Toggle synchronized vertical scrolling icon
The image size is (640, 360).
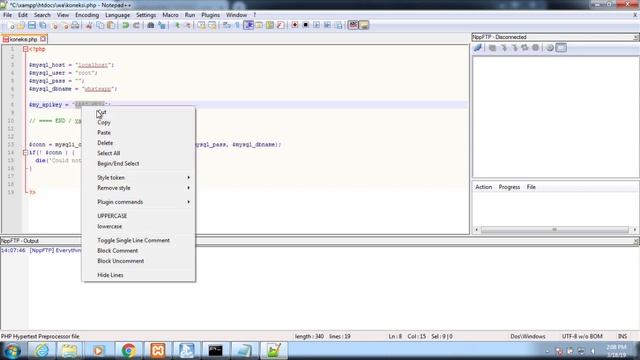[202, 25]
